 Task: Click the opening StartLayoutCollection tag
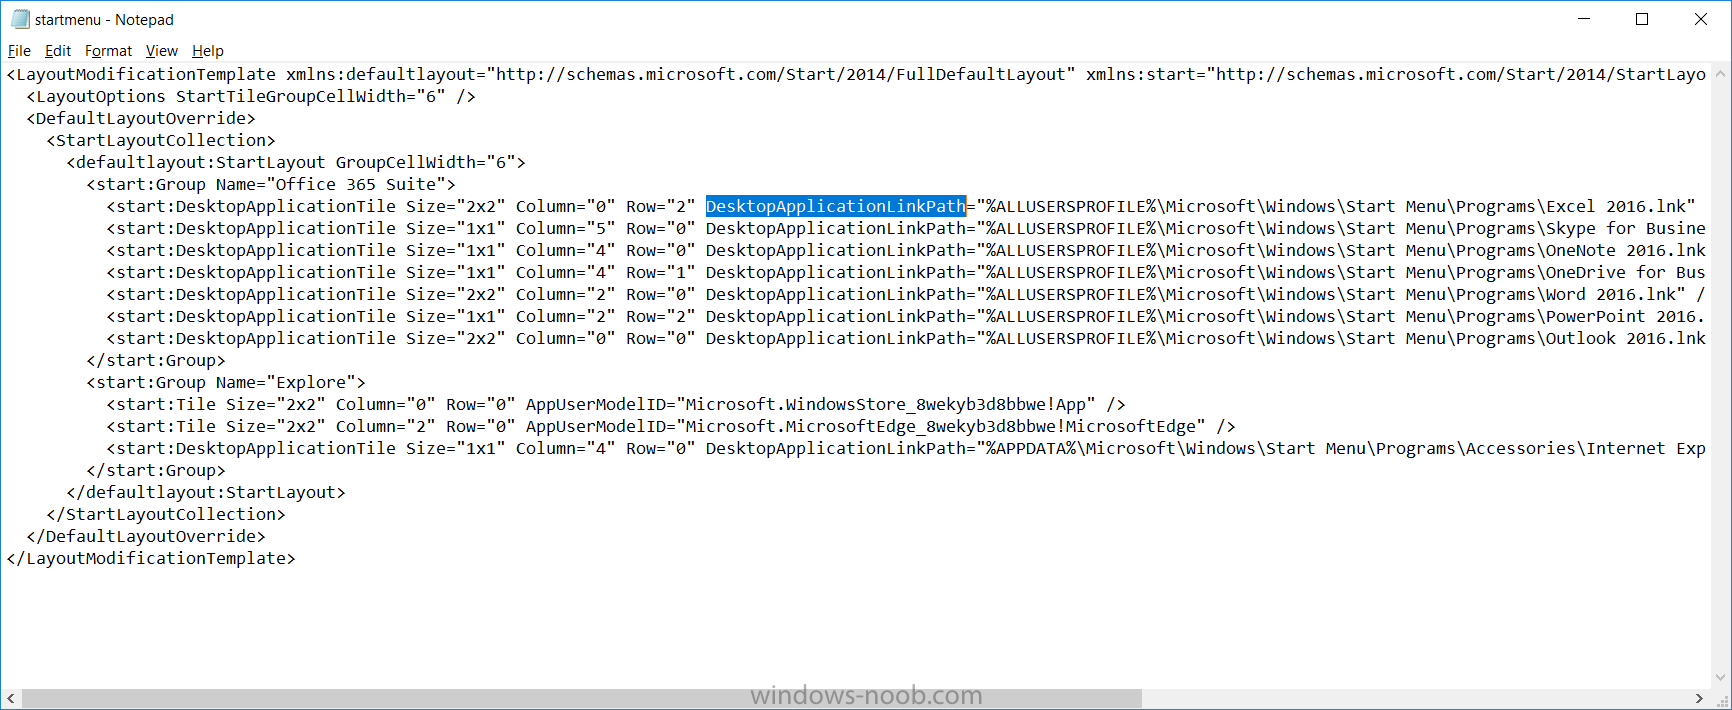click(x=161, y=140)
